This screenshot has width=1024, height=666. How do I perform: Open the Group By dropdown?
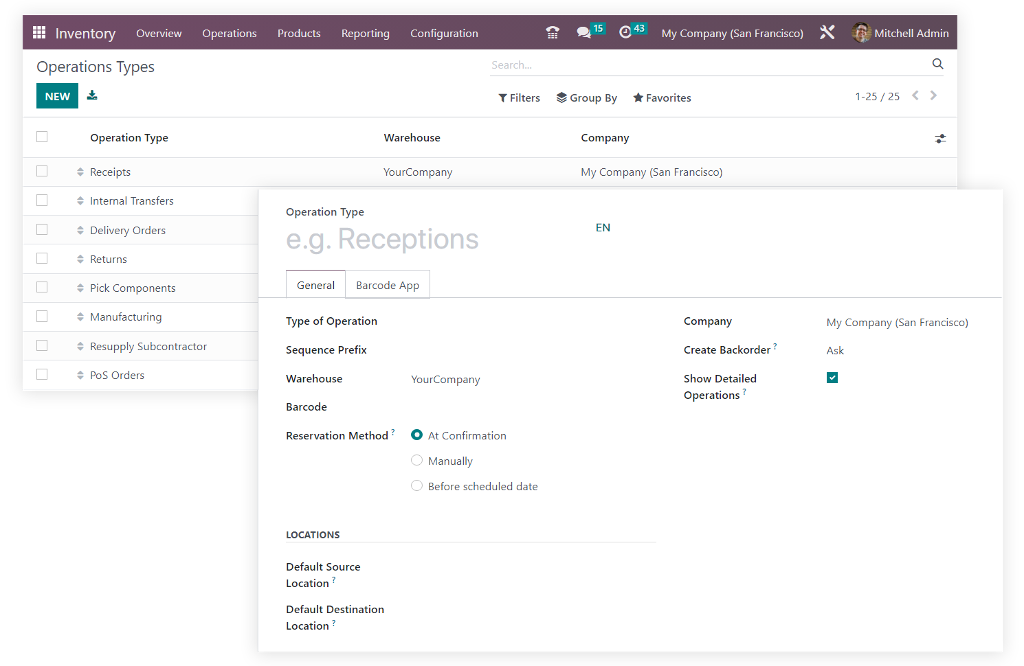click(x=587, y=97)
